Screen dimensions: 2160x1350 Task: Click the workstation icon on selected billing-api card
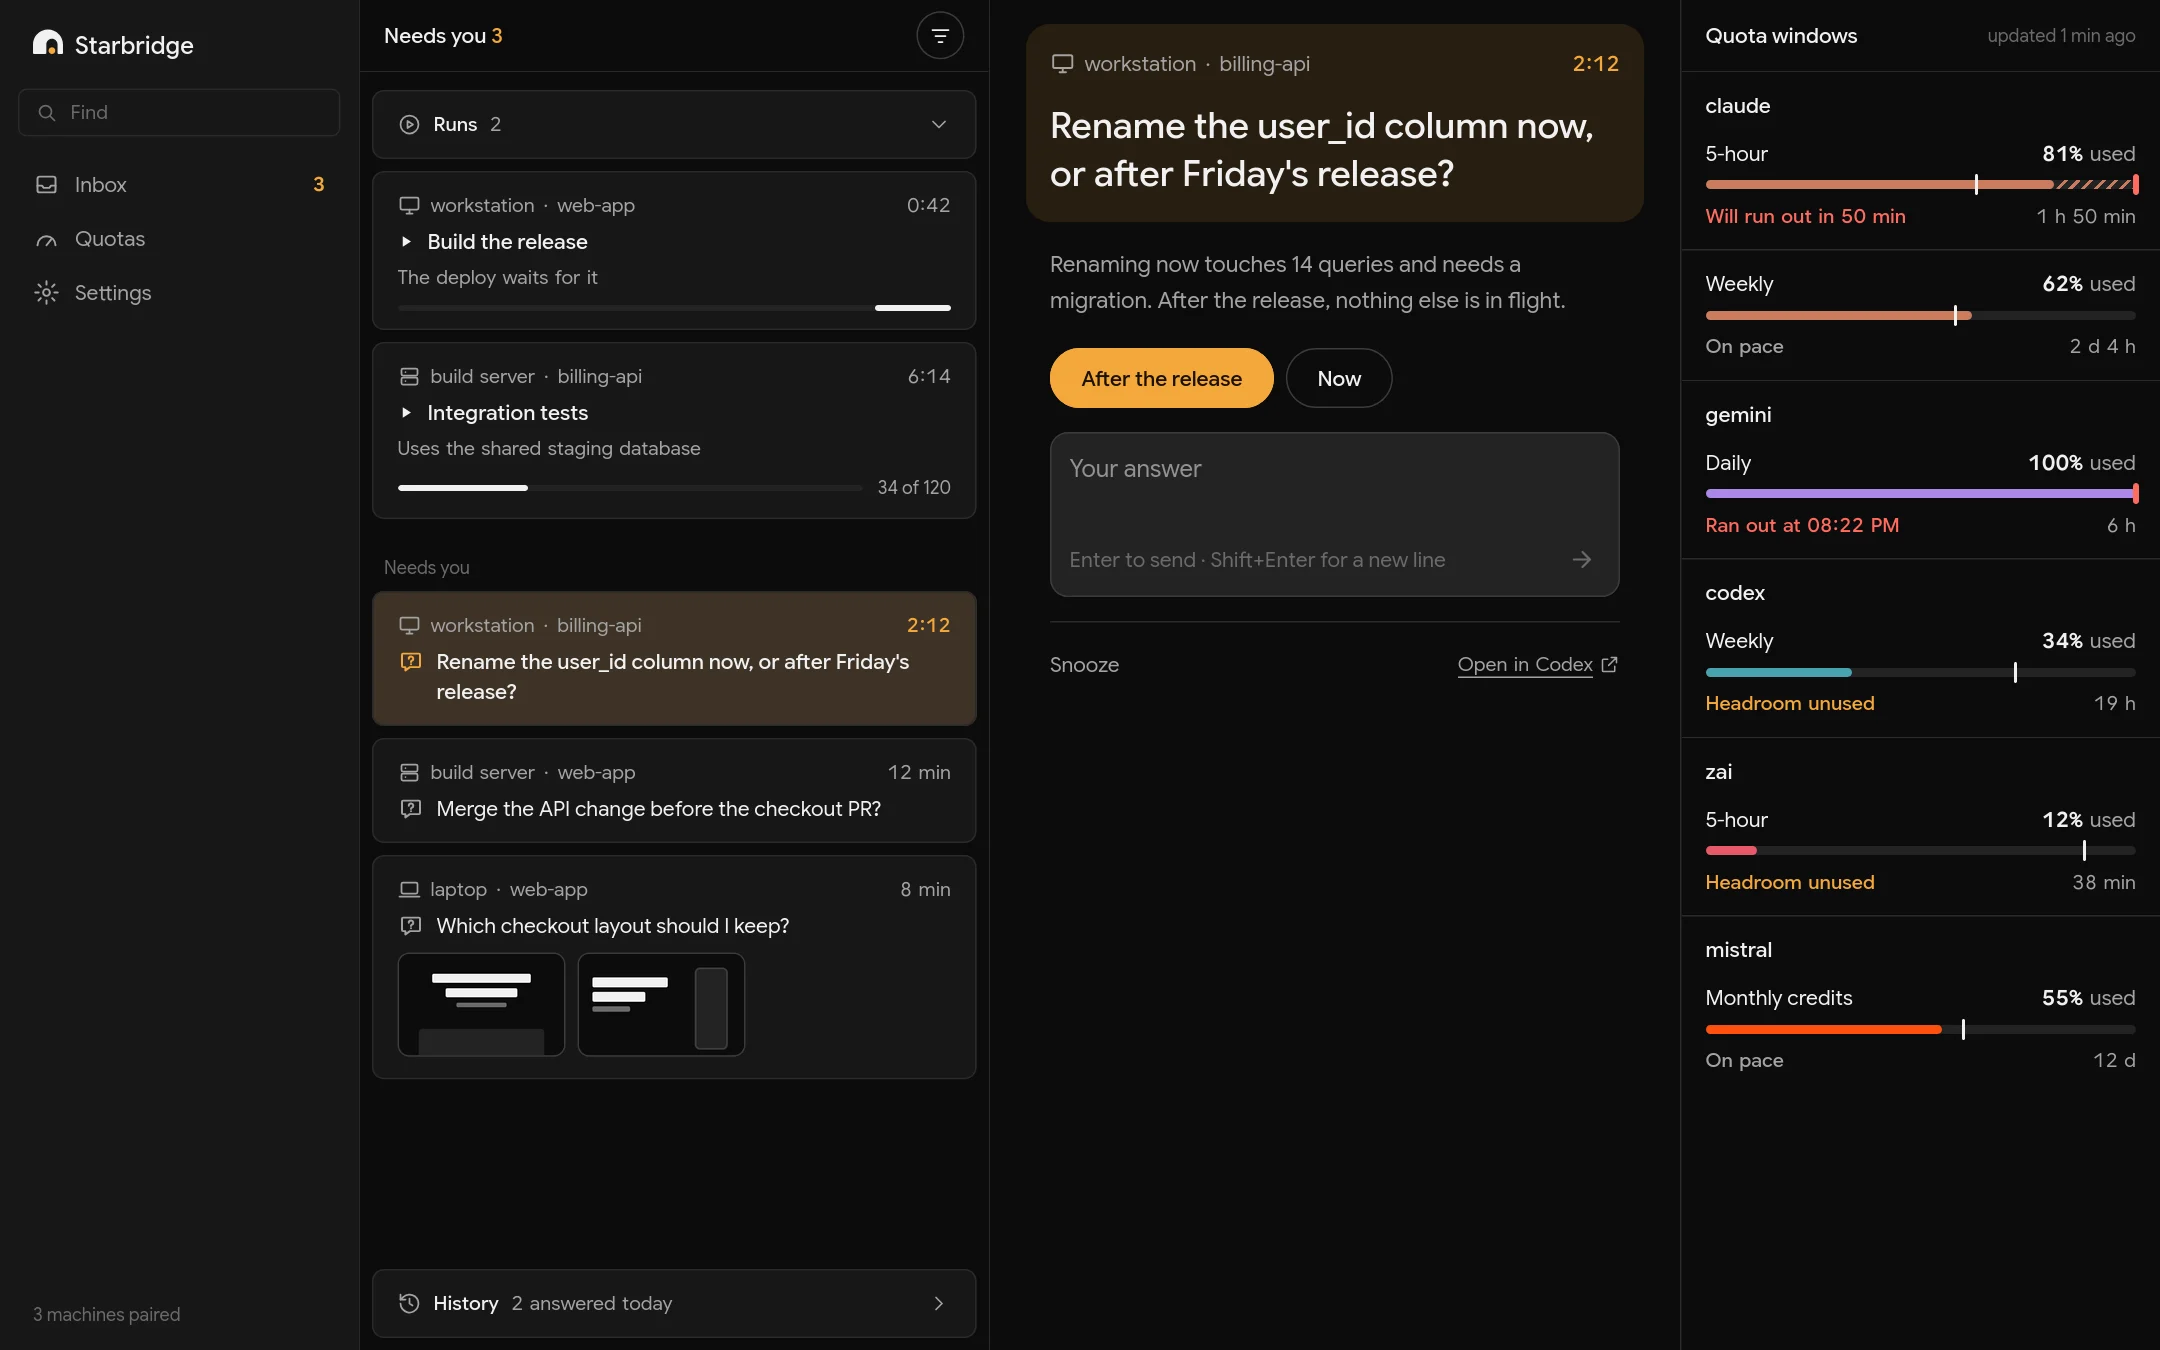(409, 626)
